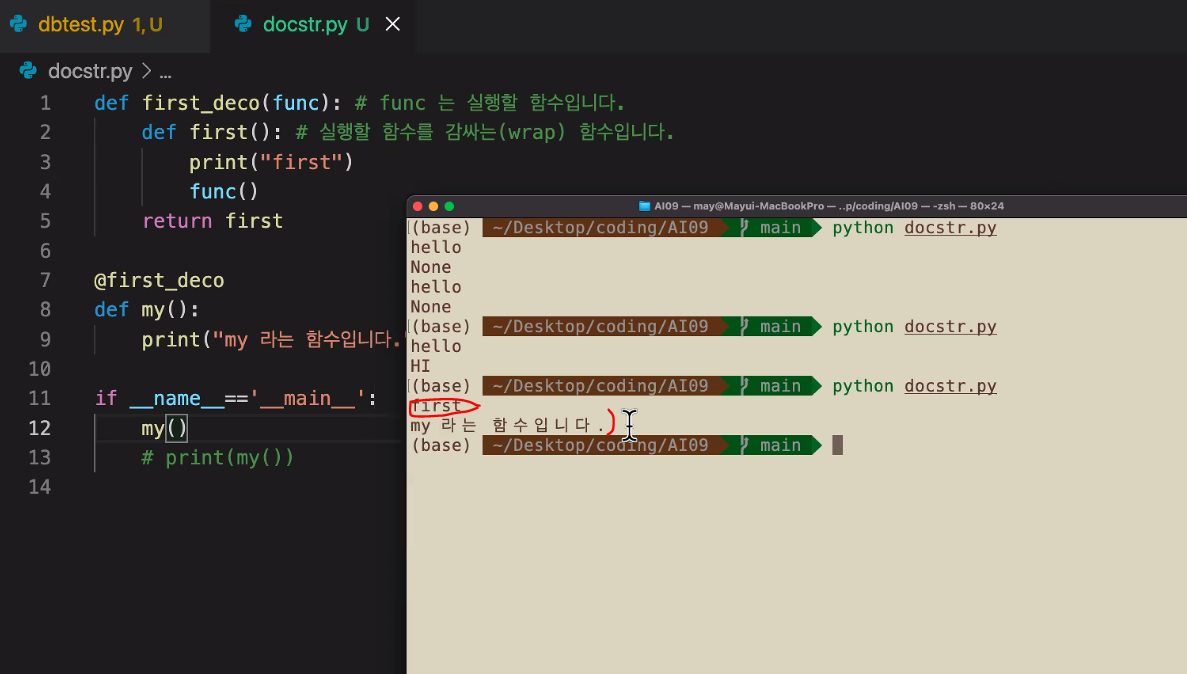Place cursor on 'def first_deco(func):' text
The width and height of the screenshot is (1187, 674).
coord(217,103)
